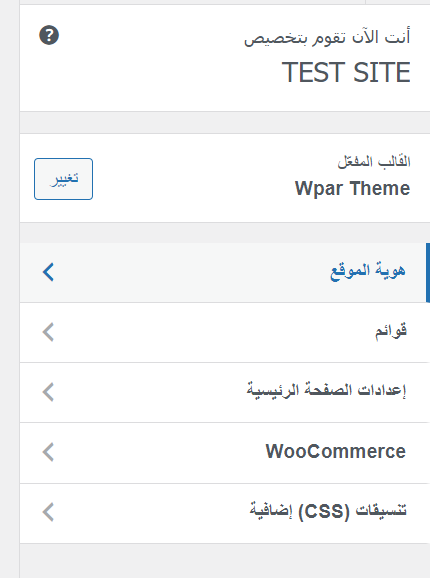The width and height of the screenshot is (430, 578).
Task: Open the WooCommerce customizer section
Action: tap(225, 453)
